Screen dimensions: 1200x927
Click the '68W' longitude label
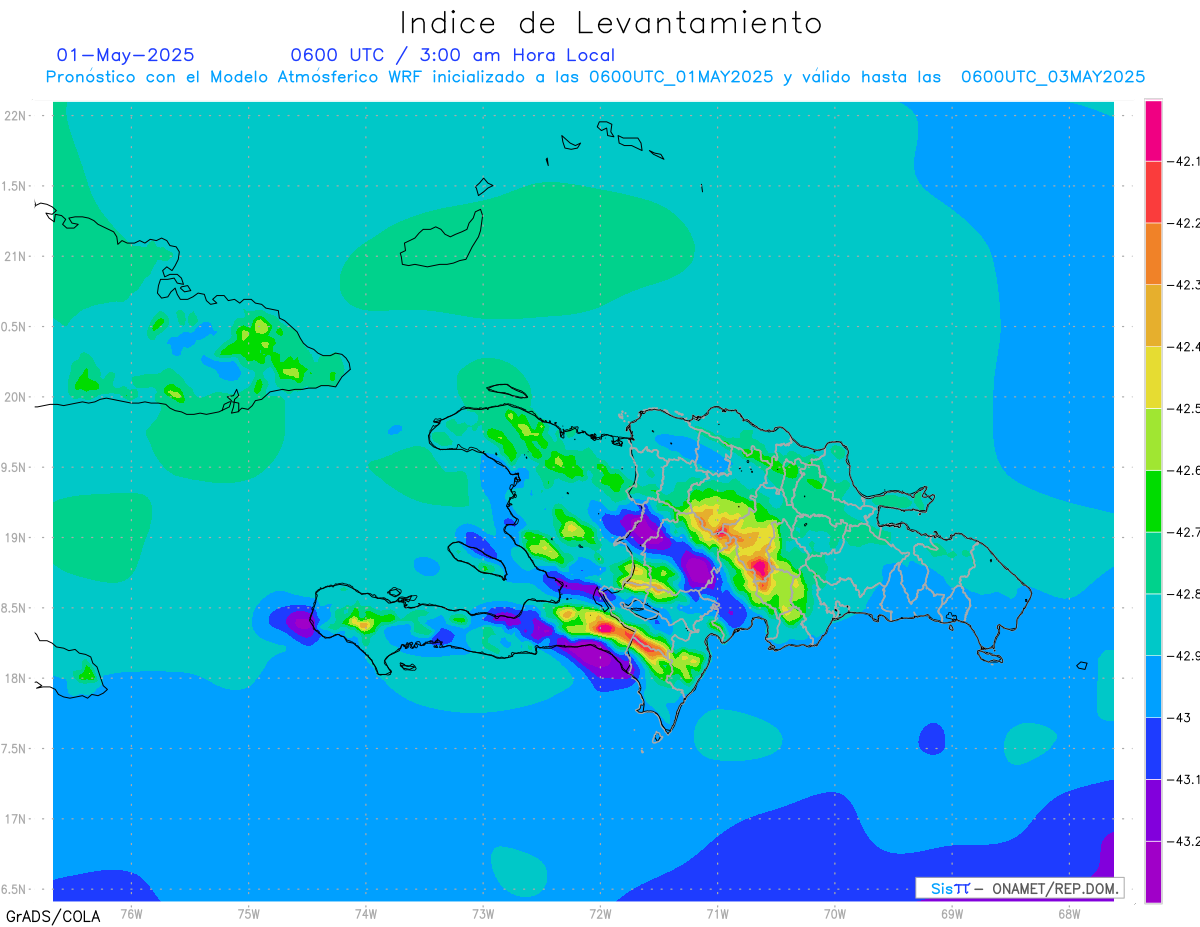pos(1069,914)
